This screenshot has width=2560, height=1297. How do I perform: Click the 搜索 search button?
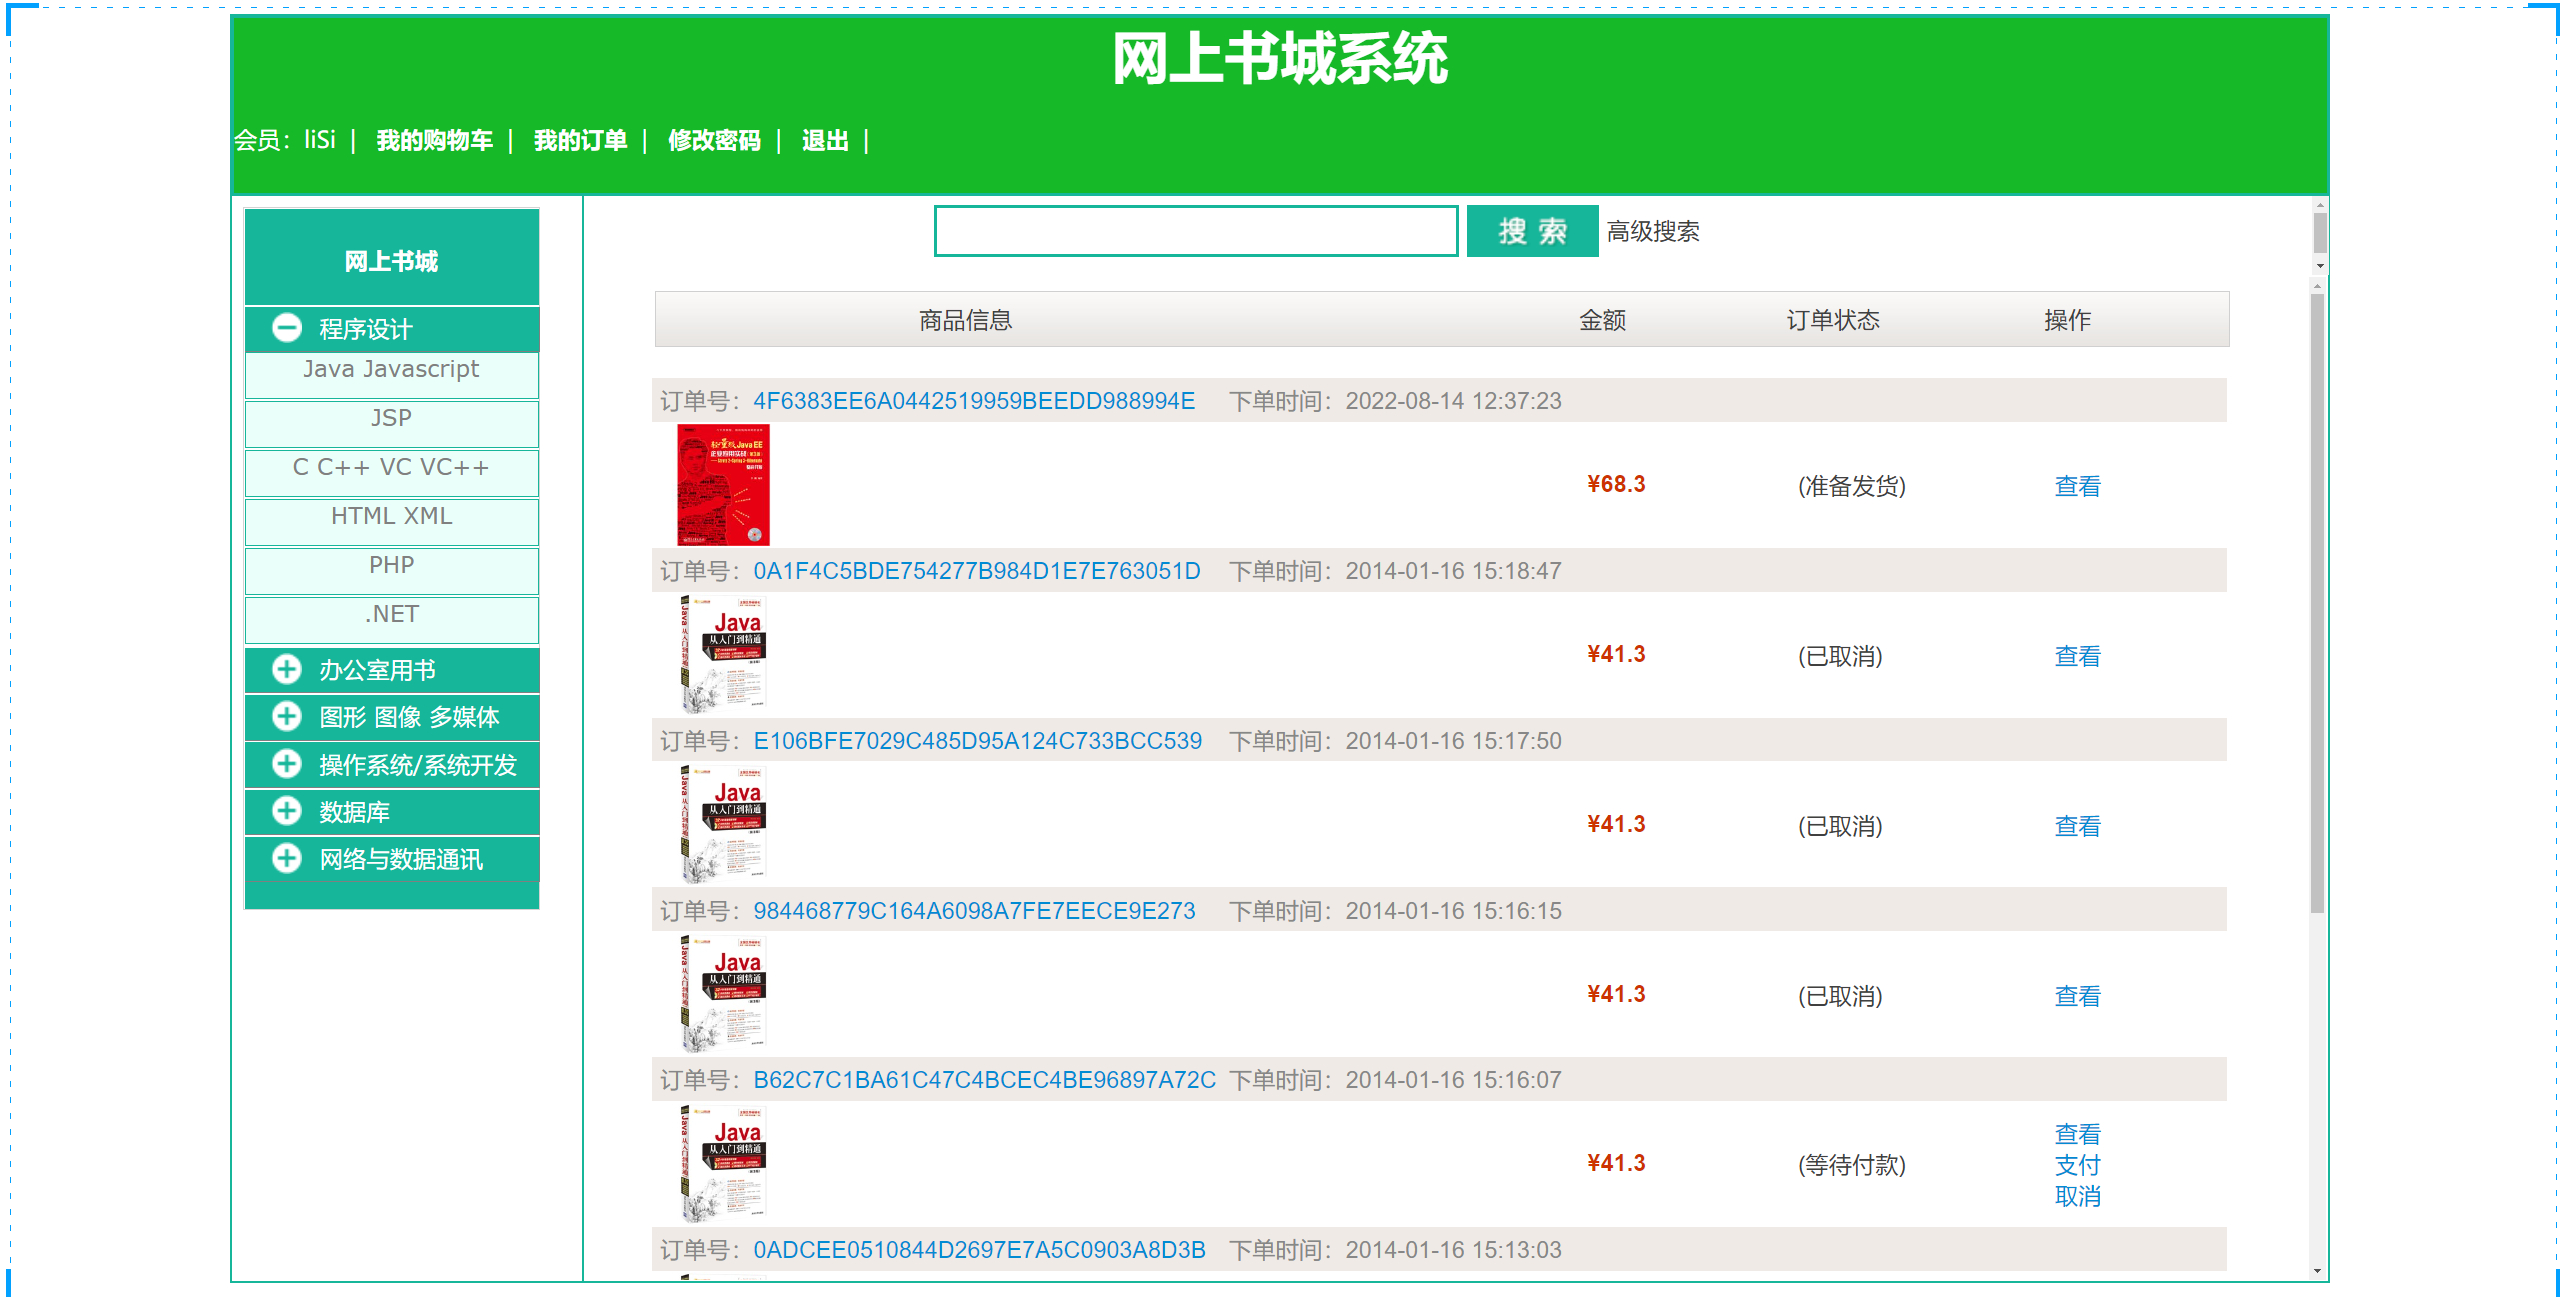1532,231
